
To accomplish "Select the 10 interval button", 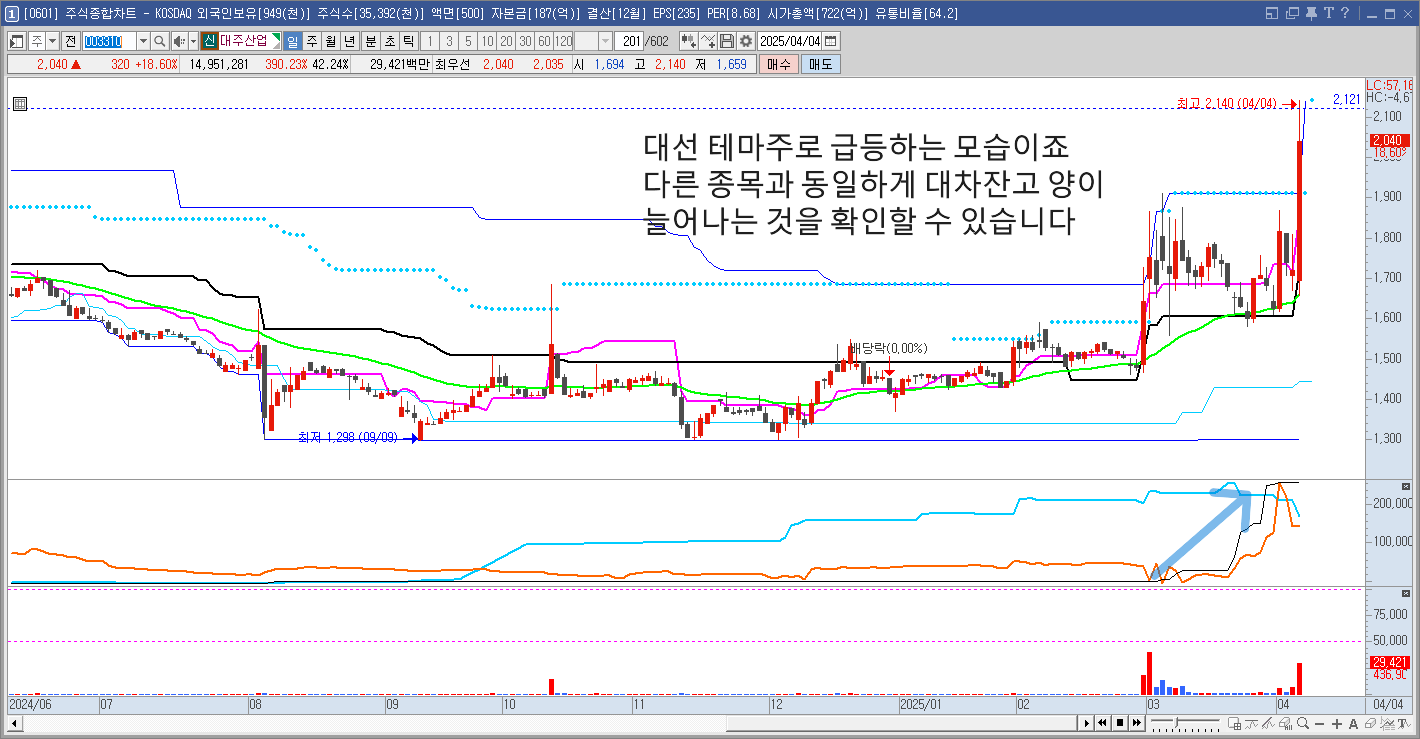I will [x=487, y=41].
